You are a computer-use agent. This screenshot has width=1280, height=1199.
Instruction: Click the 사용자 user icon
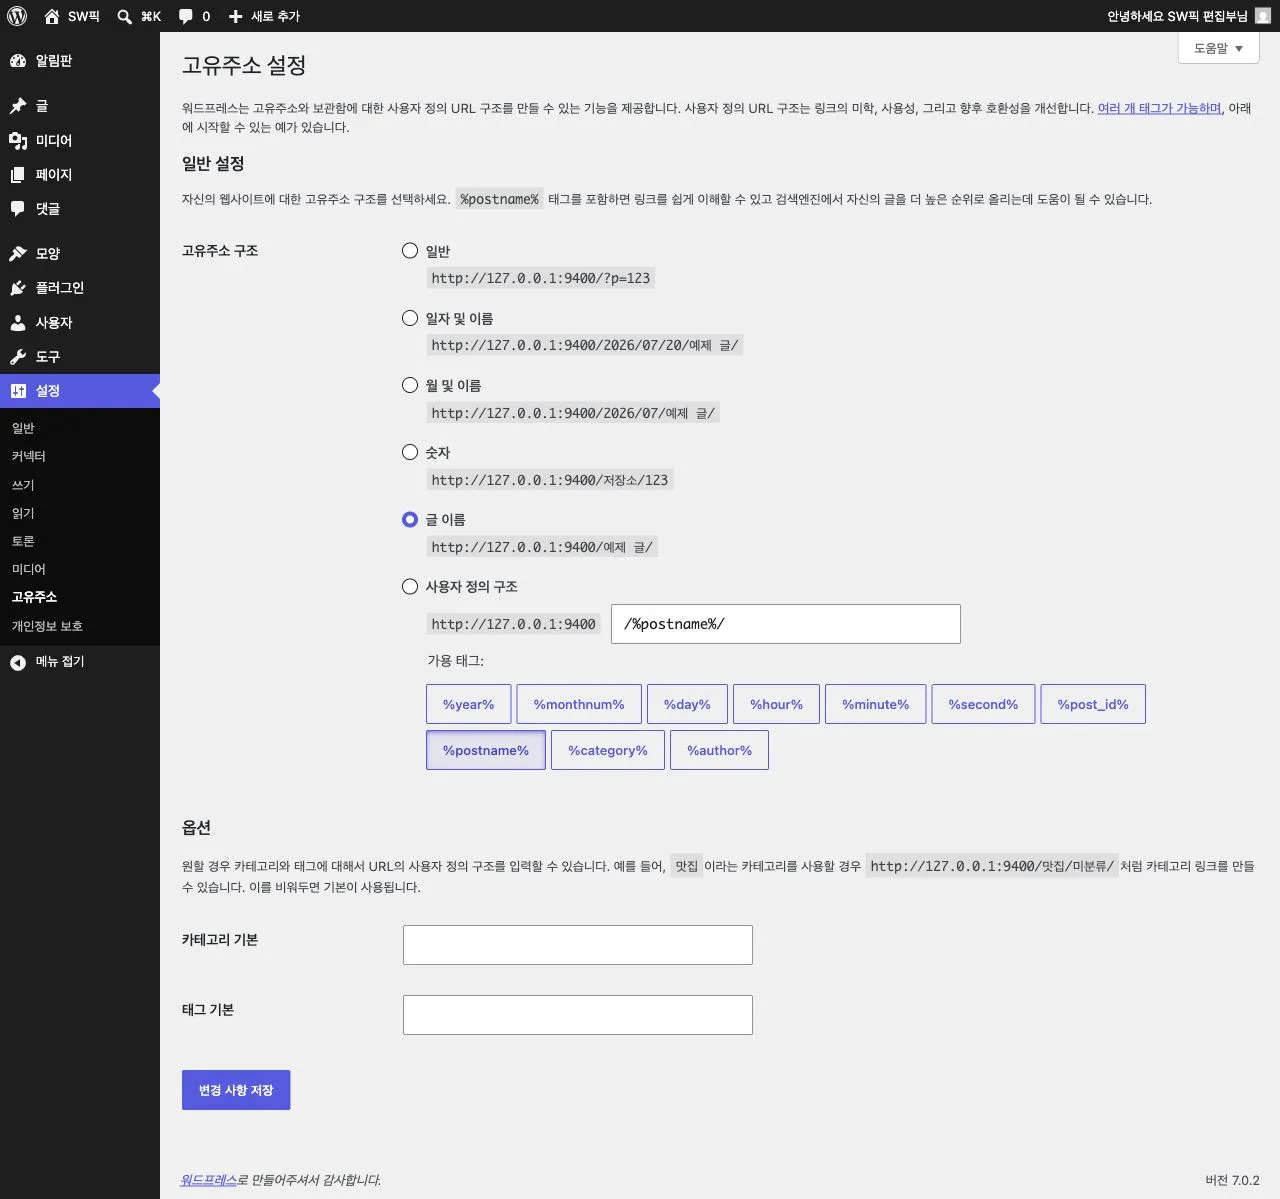tap(18, 323)
